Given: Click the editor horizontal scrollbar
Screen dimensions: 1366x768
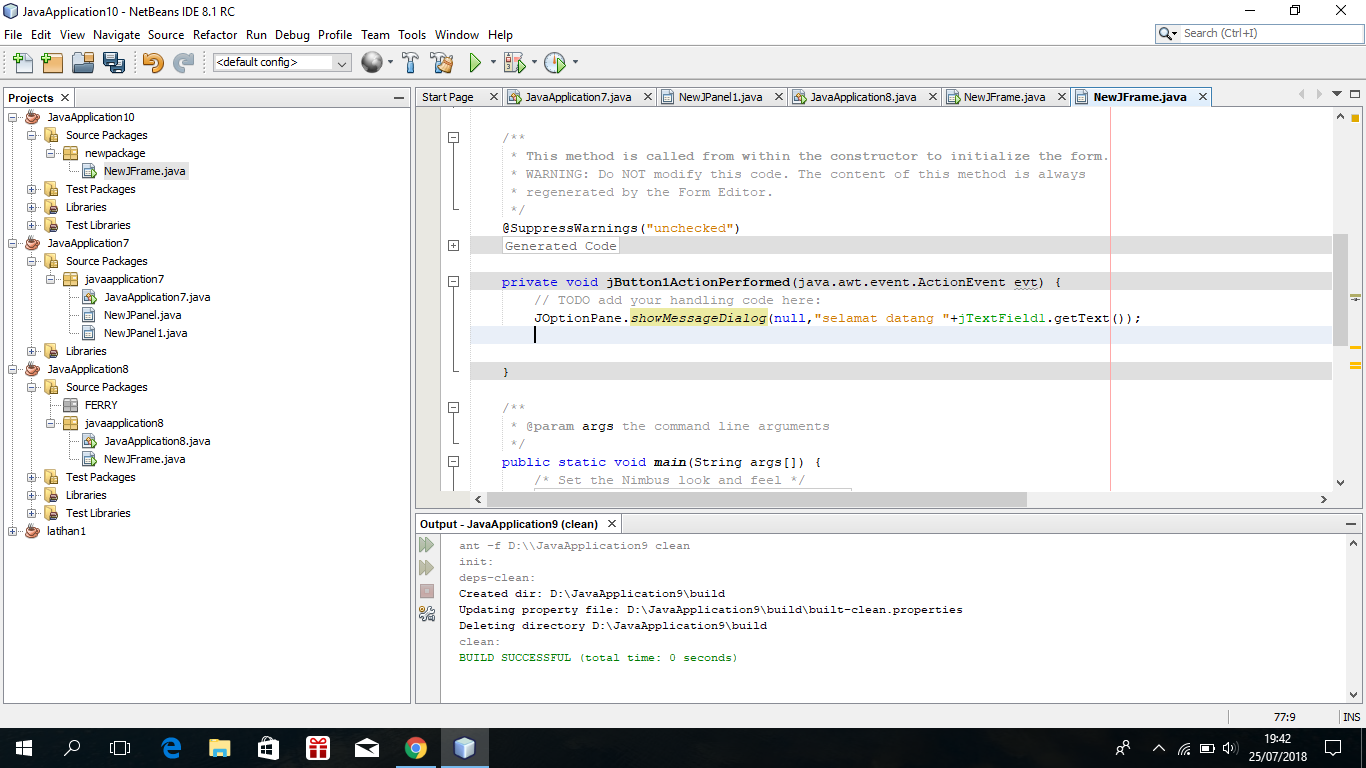Looking at the screenshot, I should coord(755,499).
